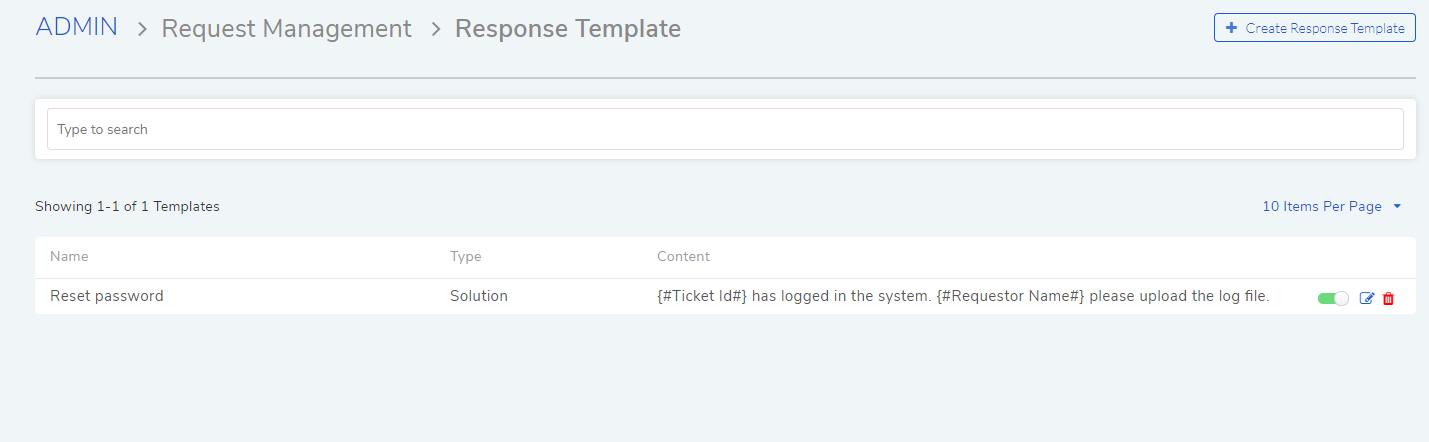
Task: Click Create Response Template button
Action: pos(1315,28)
